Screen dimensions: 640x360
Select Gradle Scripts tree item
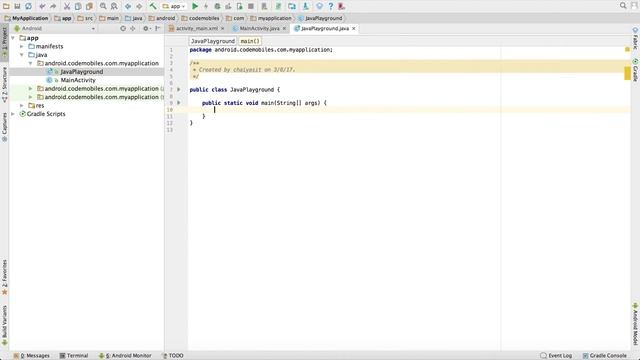pos(46,114)
